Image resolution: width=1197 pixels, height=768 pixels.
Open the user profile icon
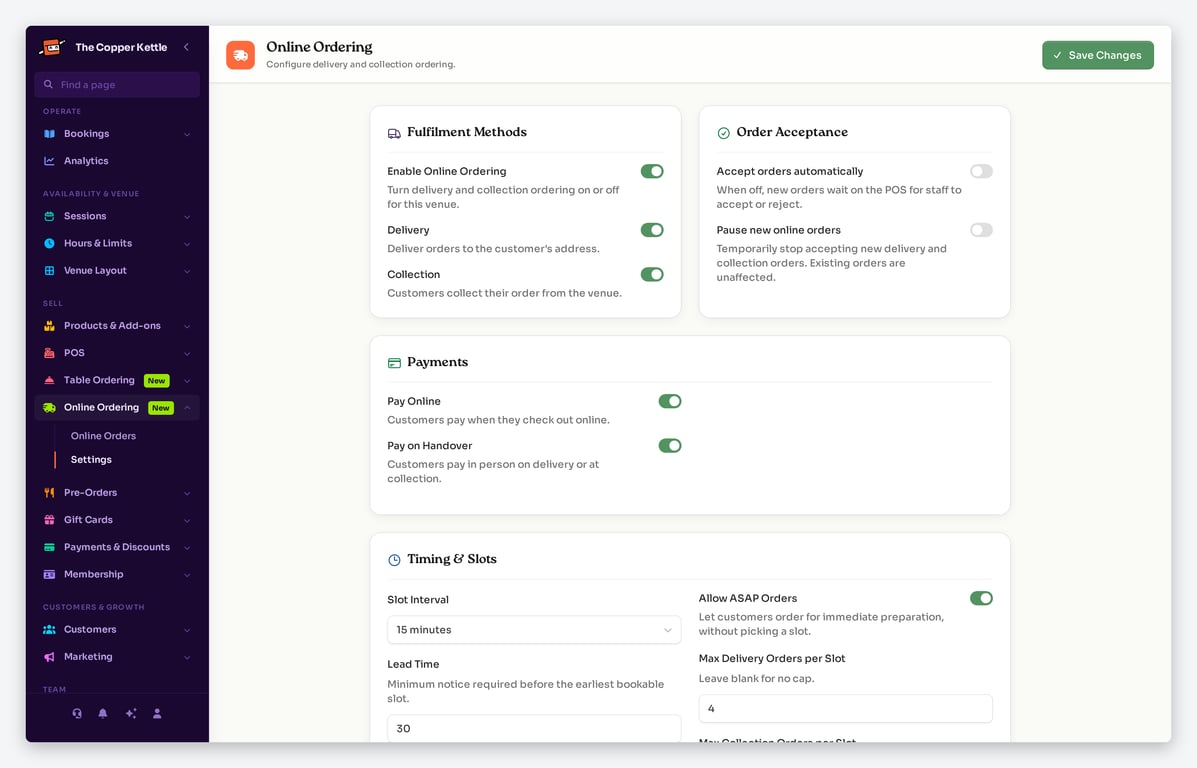[157, 714]
